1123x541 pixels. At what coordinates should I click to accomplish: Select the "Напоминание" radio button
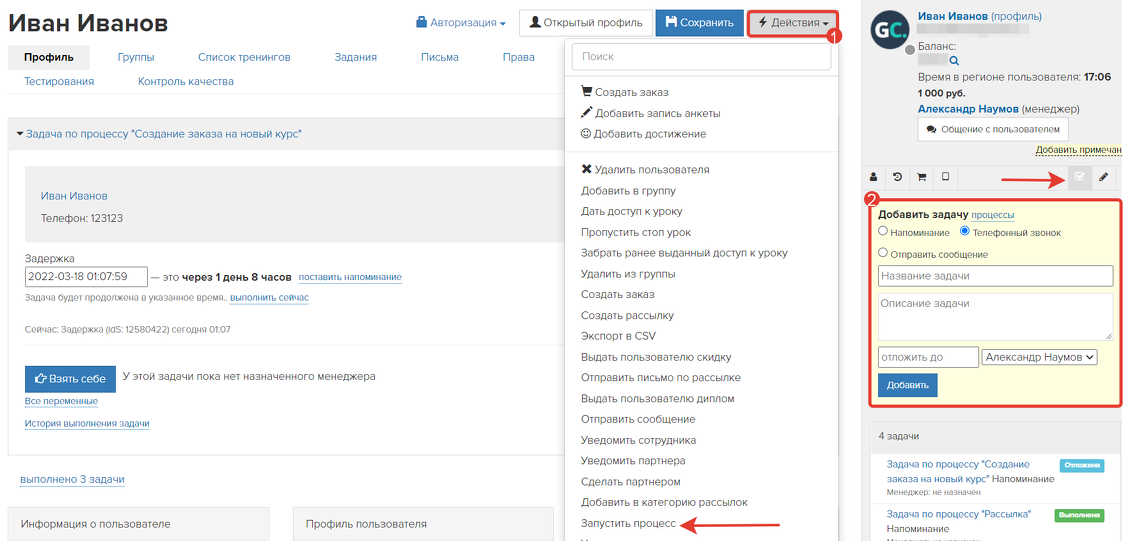point(883,231)
